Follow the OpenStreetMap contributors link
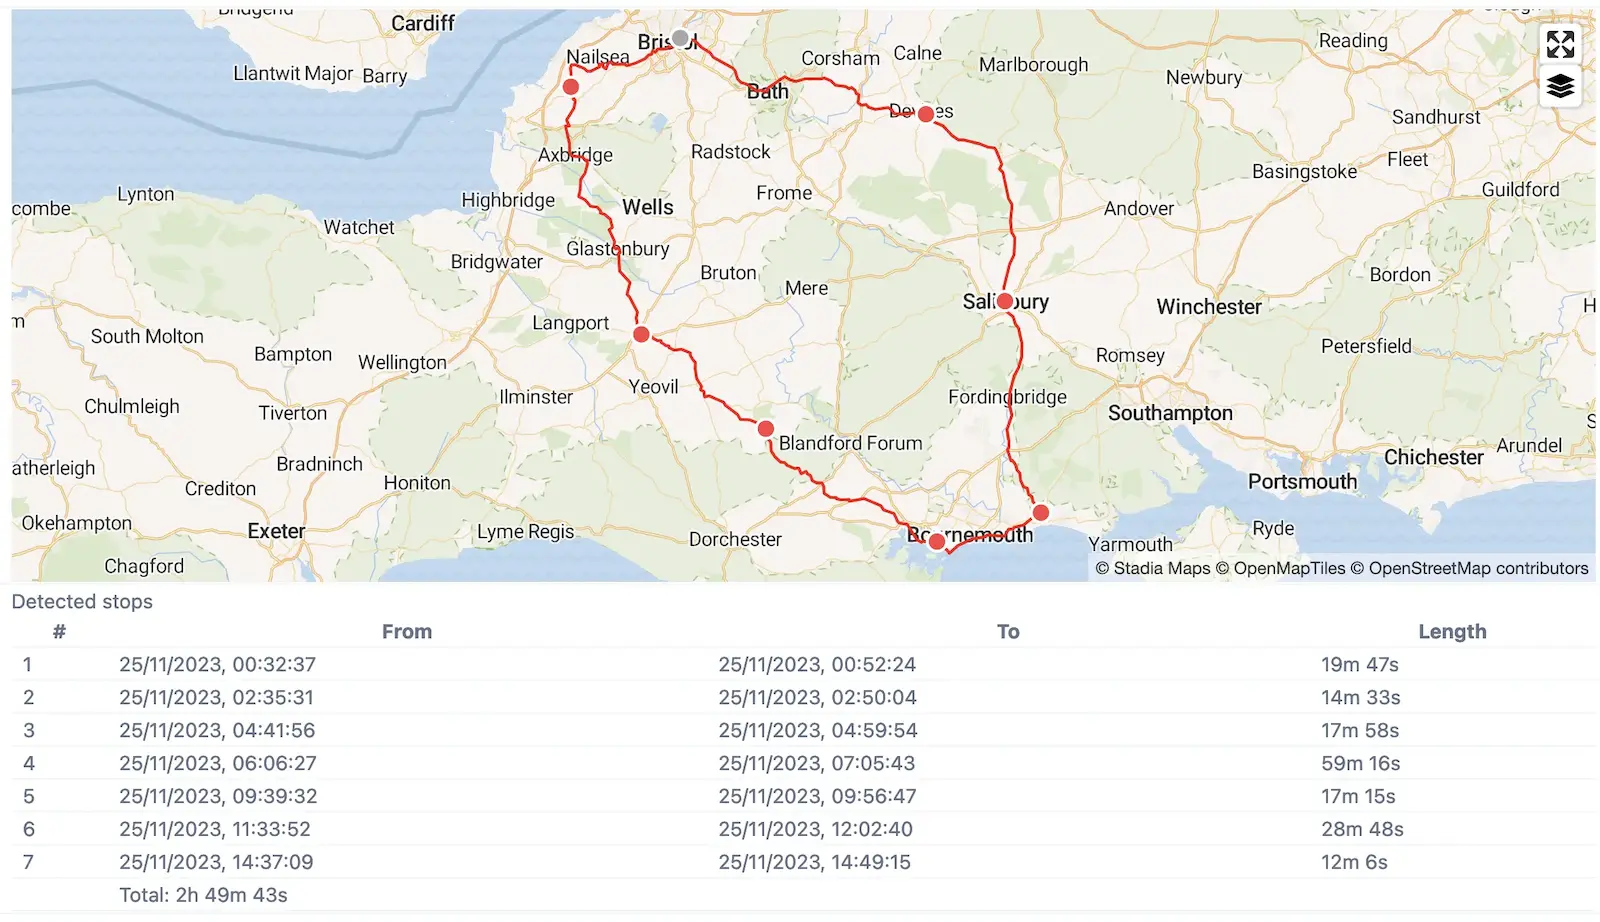The width and height of the screenshot is (1600, 922). tap(1478, 568)
